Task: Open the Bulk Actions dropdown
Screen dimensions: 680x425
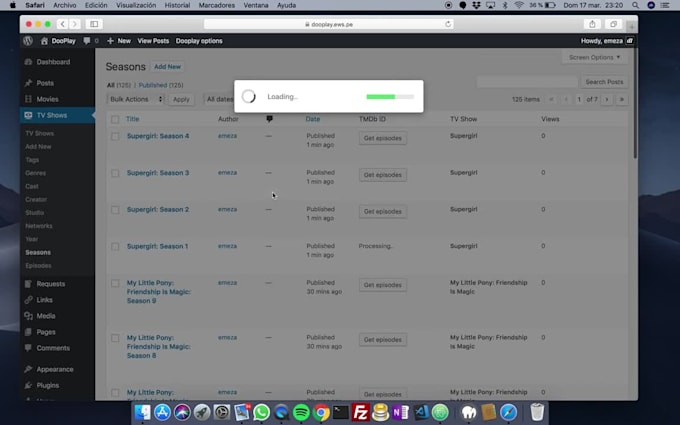Action: click(136, 99)
